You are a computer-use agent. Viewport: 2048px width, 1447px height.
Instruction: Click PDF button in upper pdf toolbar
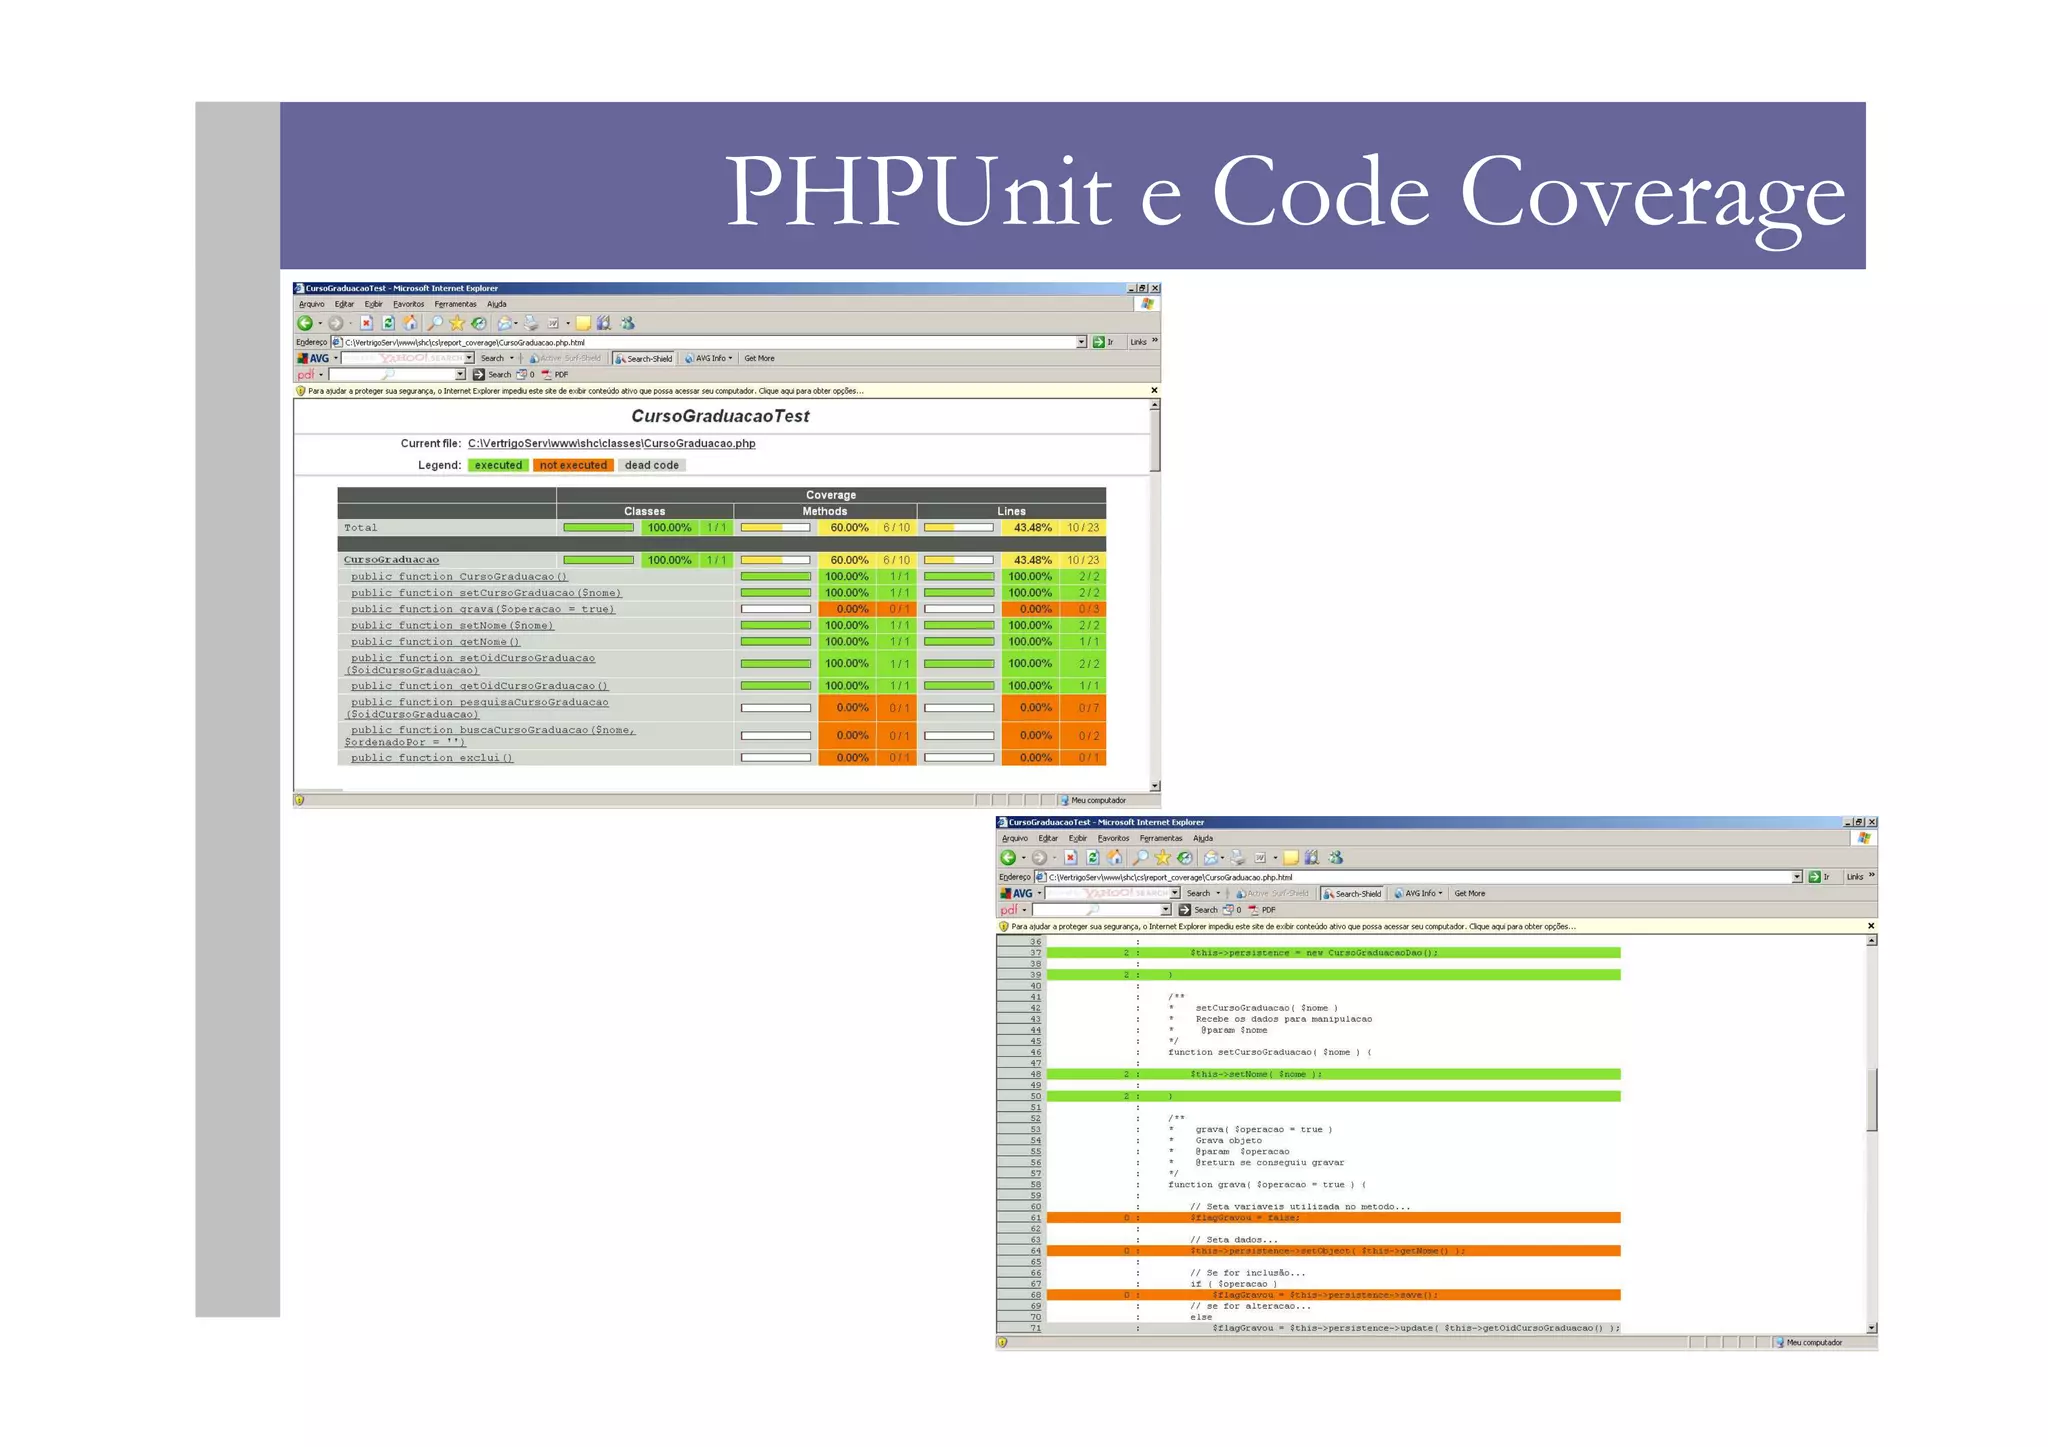tap(555, 374)
